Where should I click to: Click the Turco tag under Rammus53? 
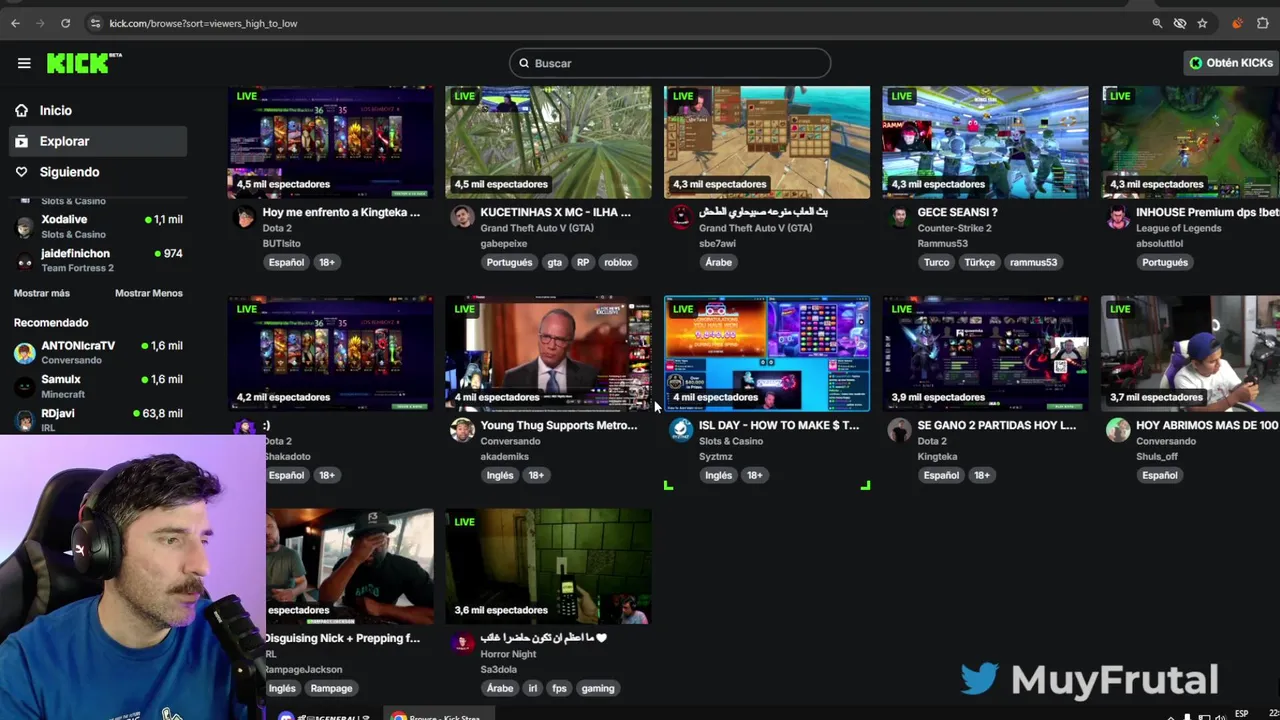936,262
